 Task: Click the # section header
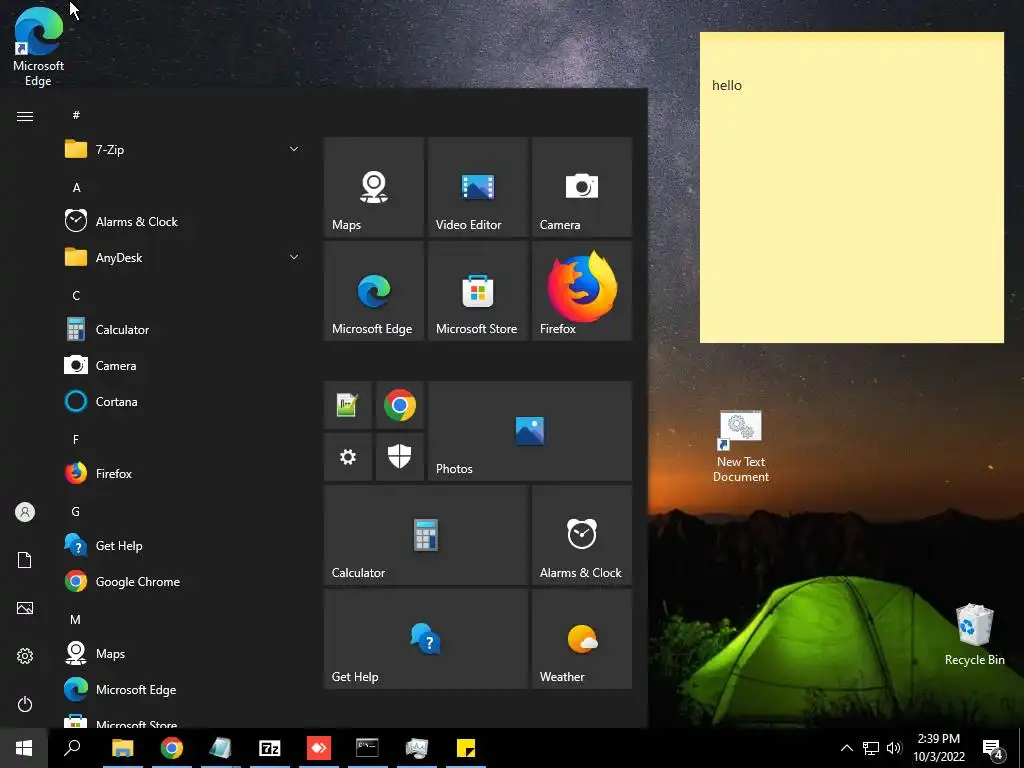pyautogui.click(x=76, y=115)
